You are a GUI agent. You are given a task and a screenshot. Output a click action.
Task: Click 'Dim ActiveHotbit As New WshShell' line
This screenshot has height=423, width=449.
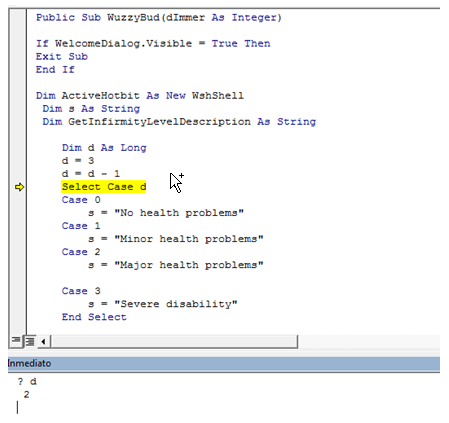coord(140,95)
